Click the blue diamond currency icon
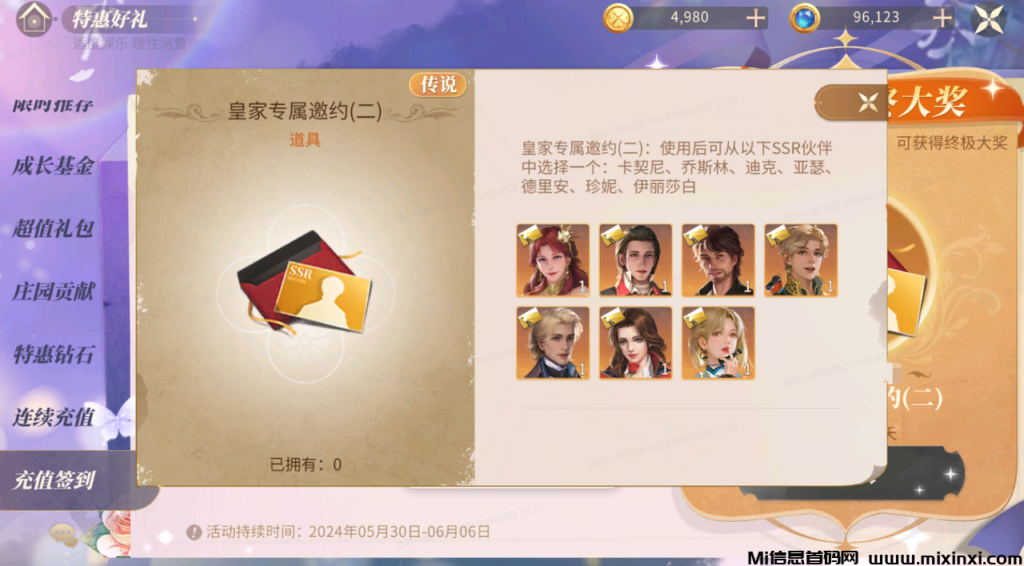The width and height of the screenshot is (1024, 566). (x=805, y=18)
